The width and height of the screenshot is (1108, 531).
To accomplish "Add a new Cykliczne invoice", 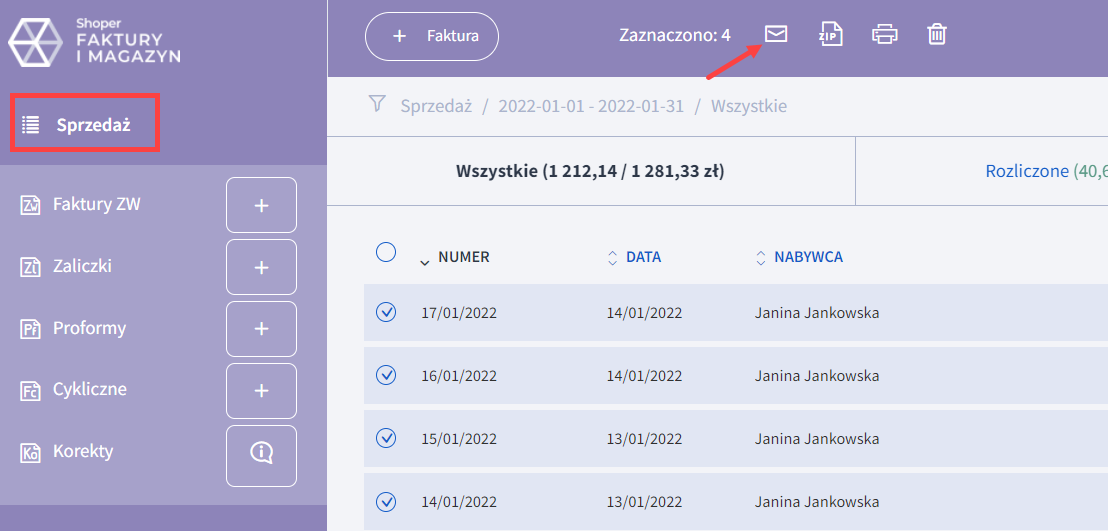I will point(261,390).
